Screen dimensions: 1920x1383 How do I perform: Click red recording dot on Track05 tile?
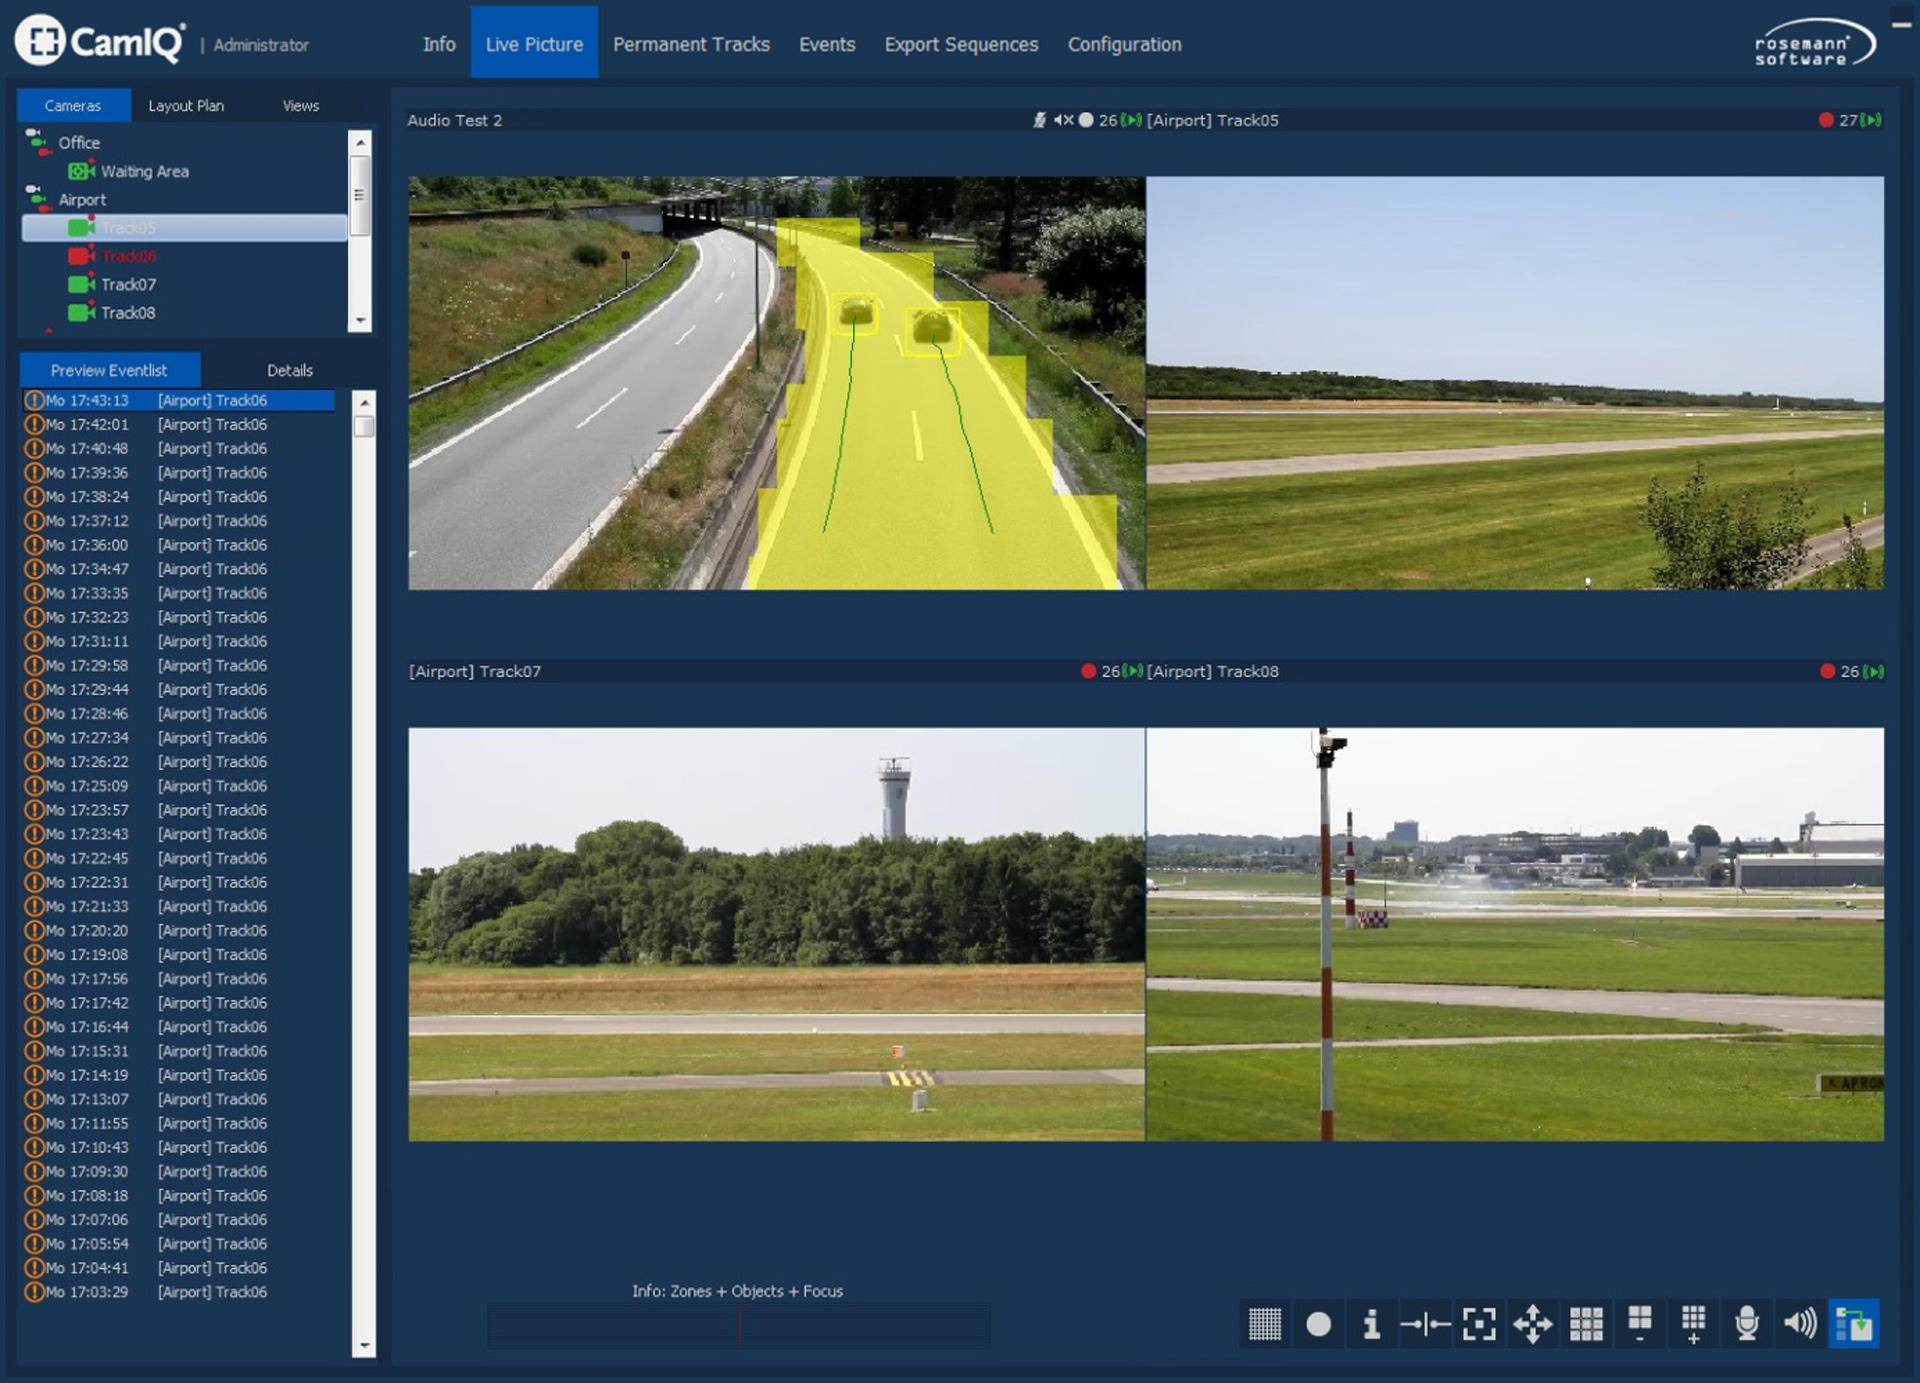point(1826,120)
